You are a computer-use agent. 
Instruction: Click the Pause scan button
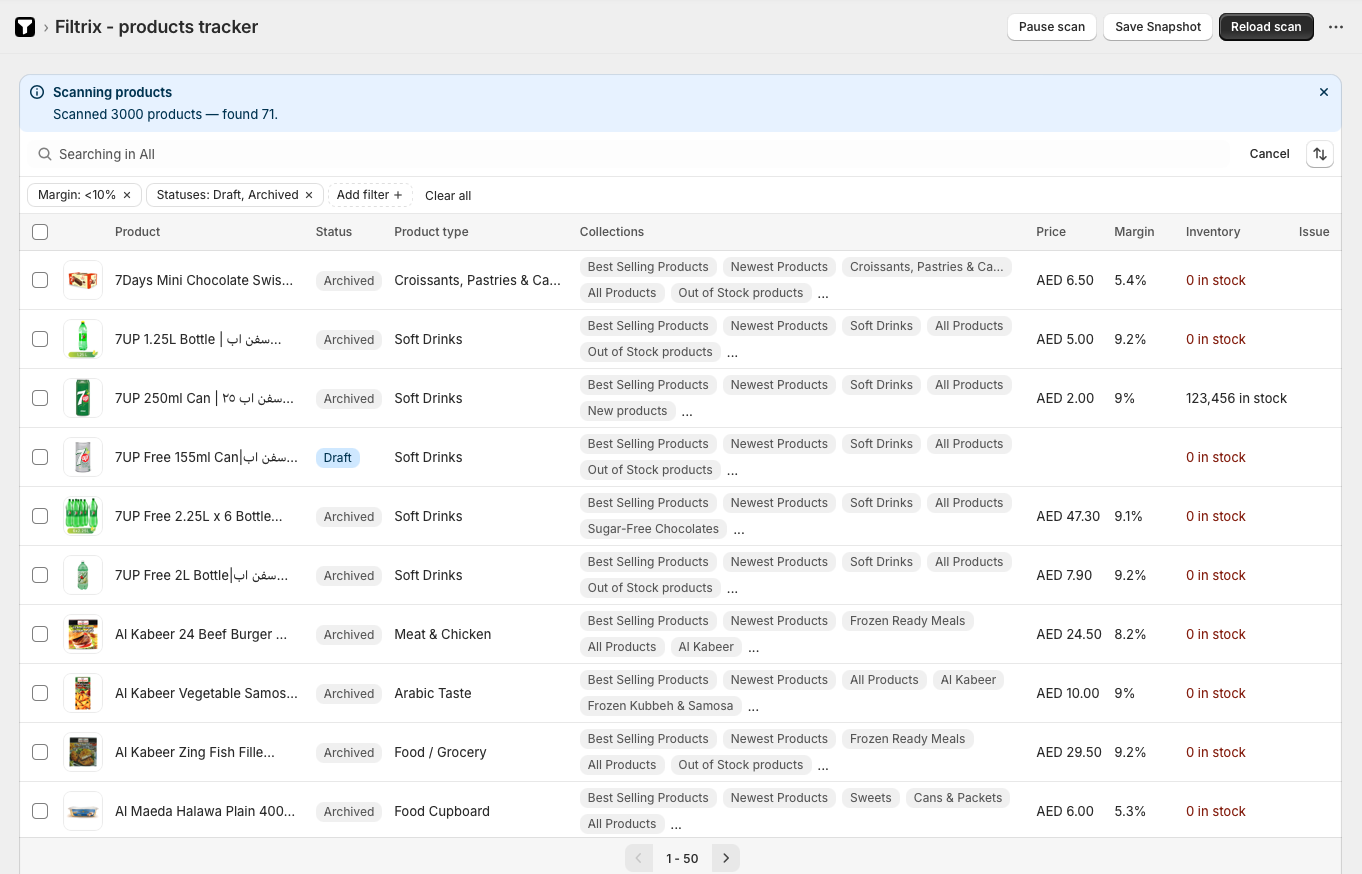(1052, 27)
